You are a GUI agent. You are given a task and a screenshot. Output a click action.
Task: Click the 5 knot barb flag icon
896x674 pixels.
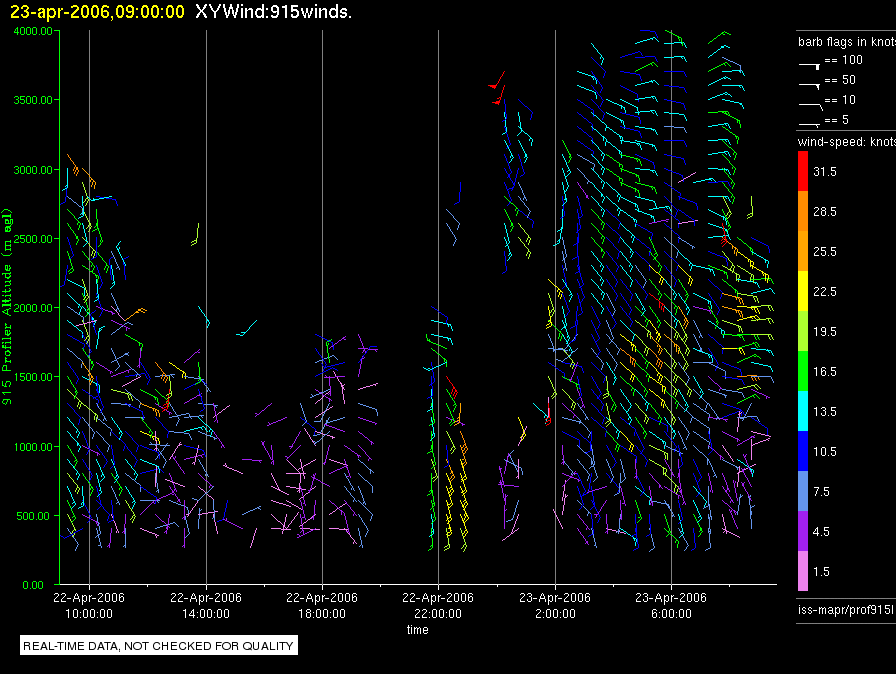(809, 122)
